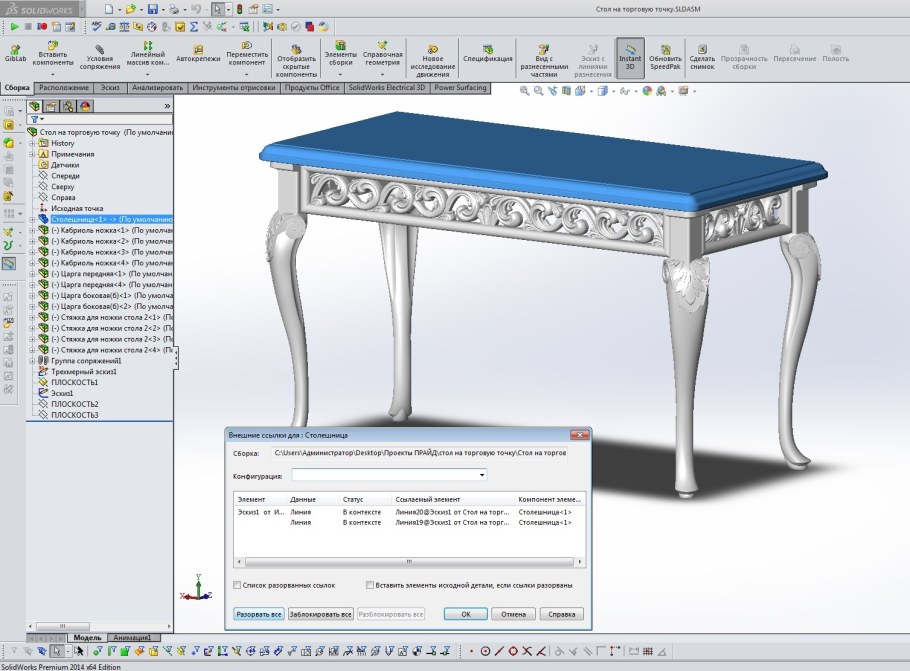Click the Обновить SpeedPak icon

tap(665, 48)
